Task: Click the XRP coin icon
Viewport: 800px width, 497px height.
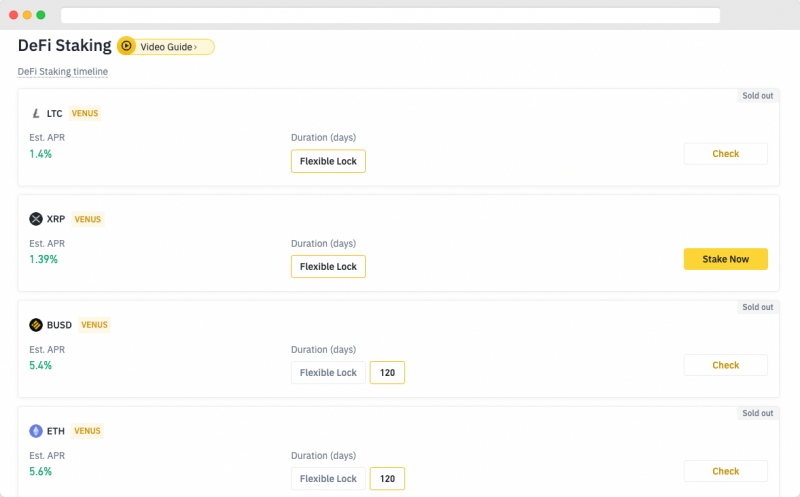Action: click(36, 219)
